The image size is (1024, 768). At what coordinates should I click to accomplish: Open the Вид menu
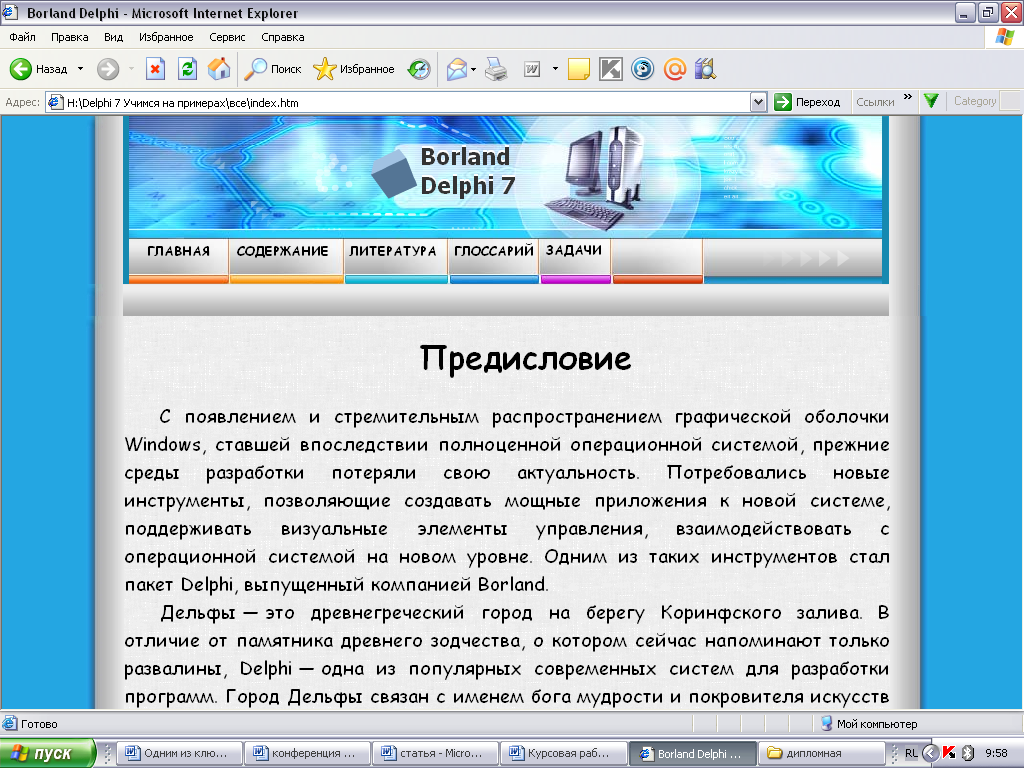click(x=114, y=37)
